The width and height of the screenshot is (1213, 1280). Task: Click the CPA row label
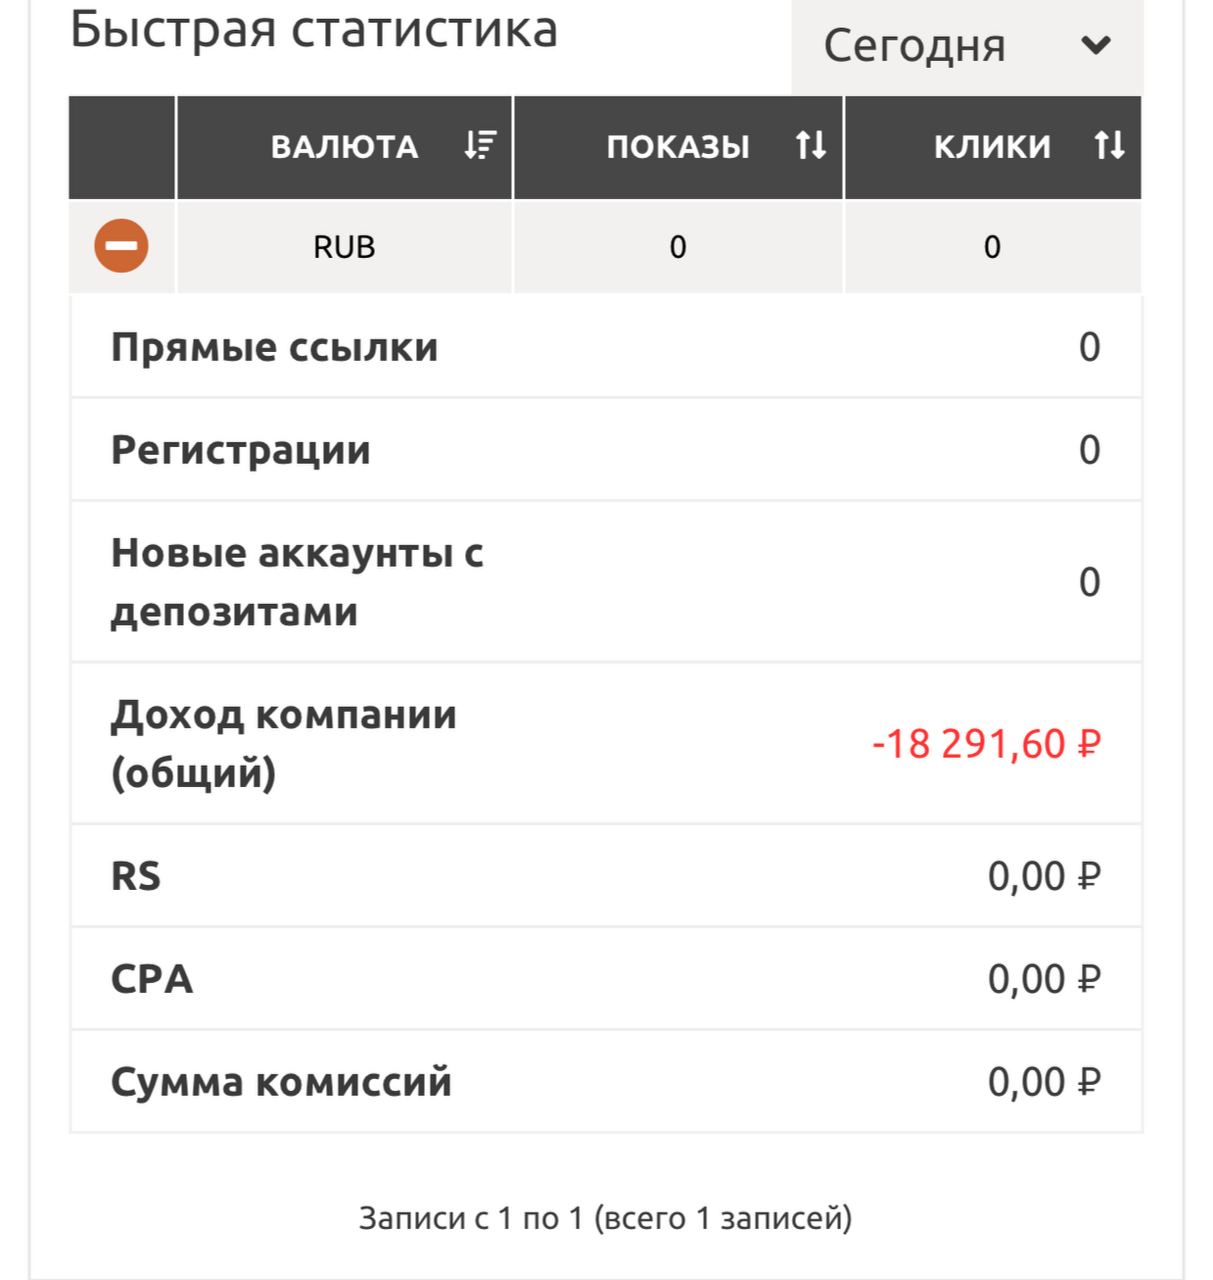click(151, 979)
